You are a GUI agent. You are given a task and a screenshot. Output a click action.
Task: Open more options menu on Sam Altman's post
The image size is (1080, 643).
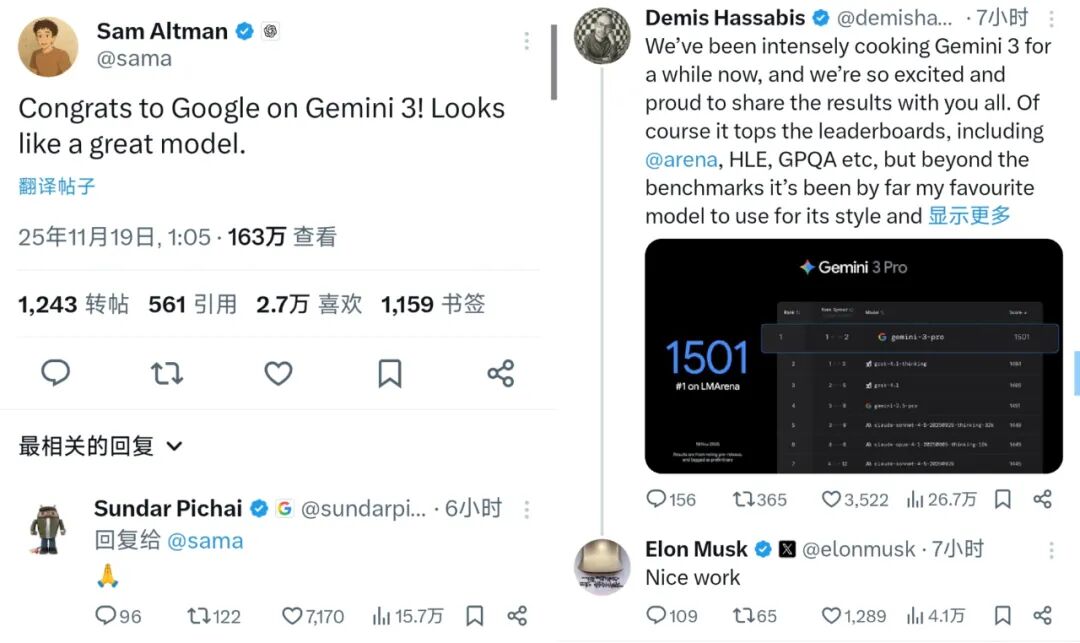pos(526,41)
